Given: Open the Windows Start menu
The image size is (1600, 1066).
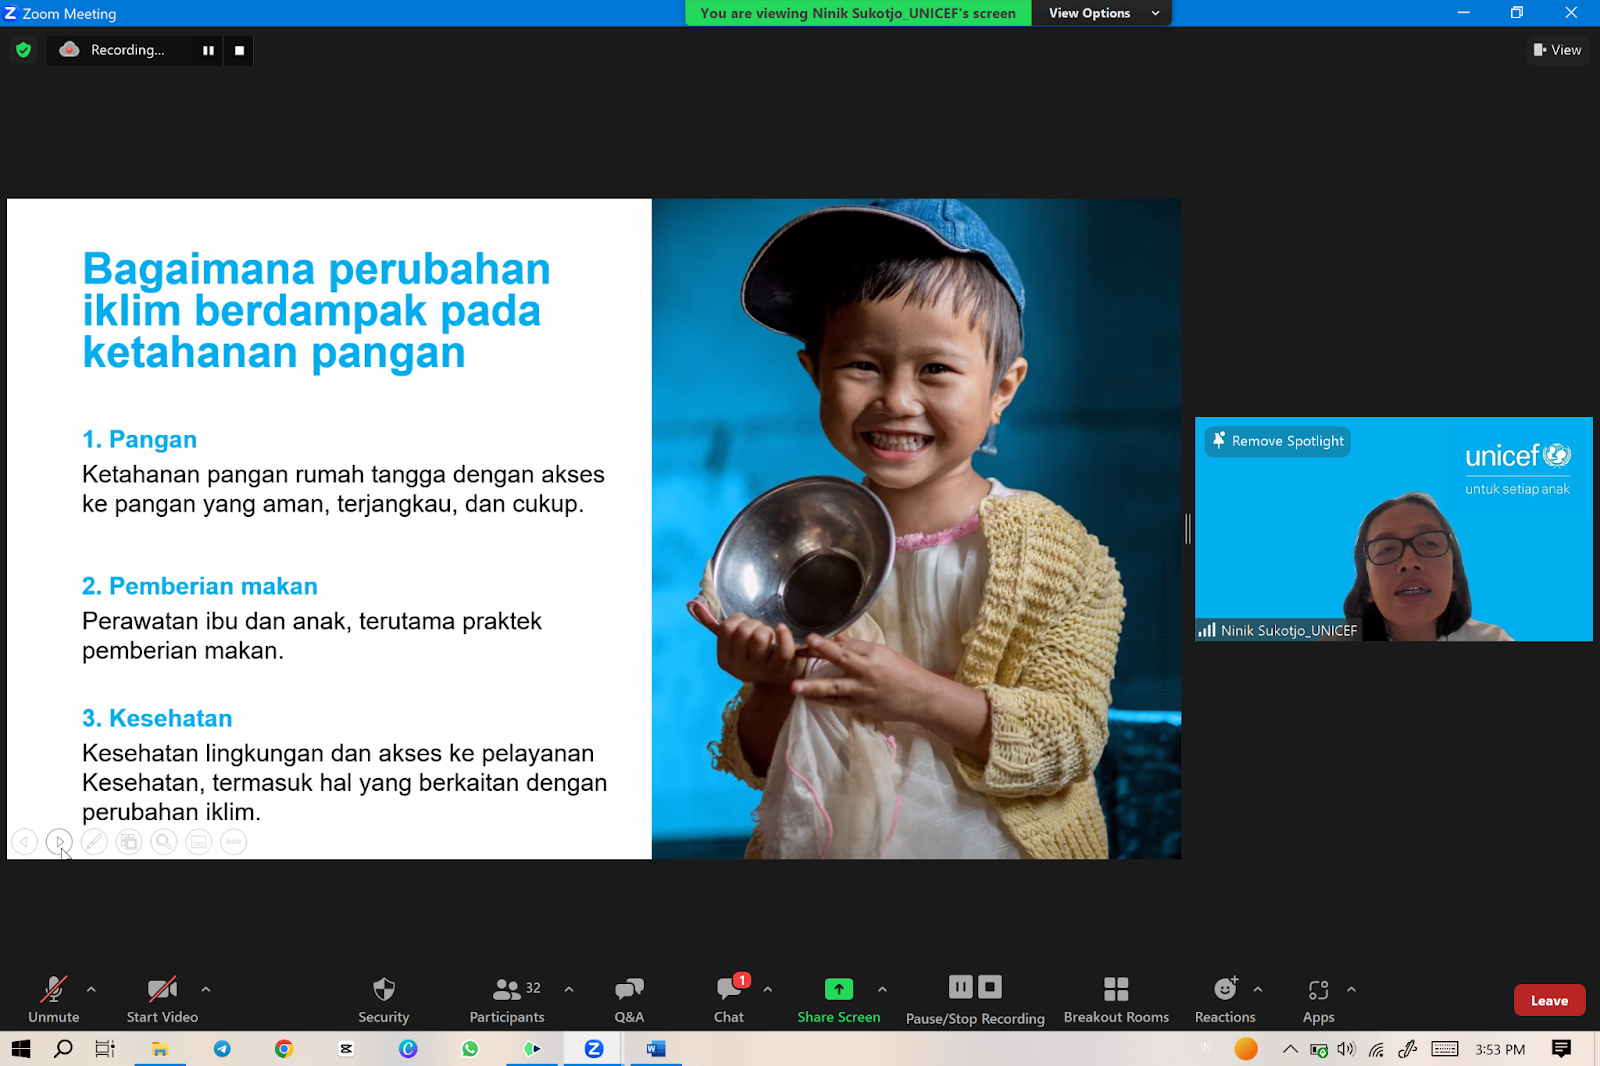Looking at the screenshot, I should pyautogui.click(x=21, y=1049).
